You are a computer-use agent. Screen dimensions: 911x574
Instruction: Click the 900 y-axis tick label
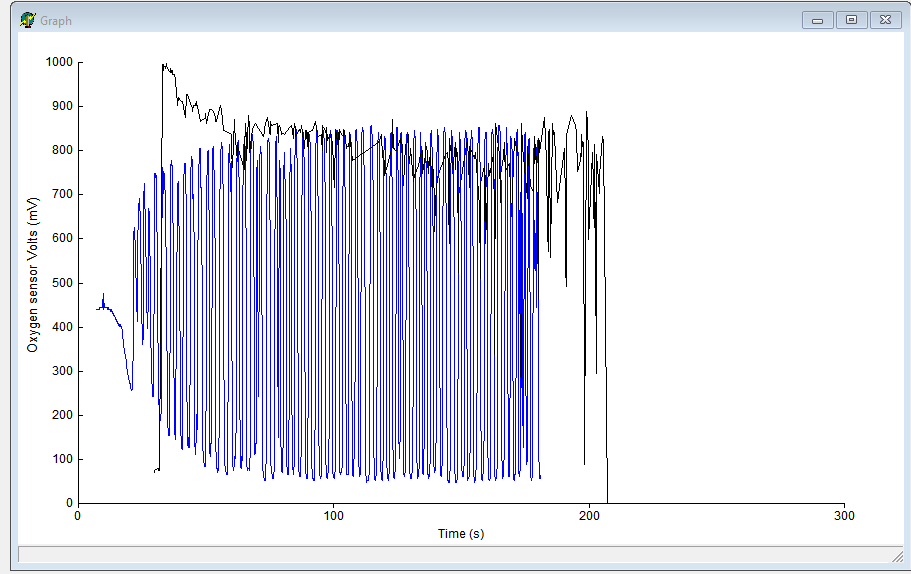pyautogui.click(x=63, y=106)
